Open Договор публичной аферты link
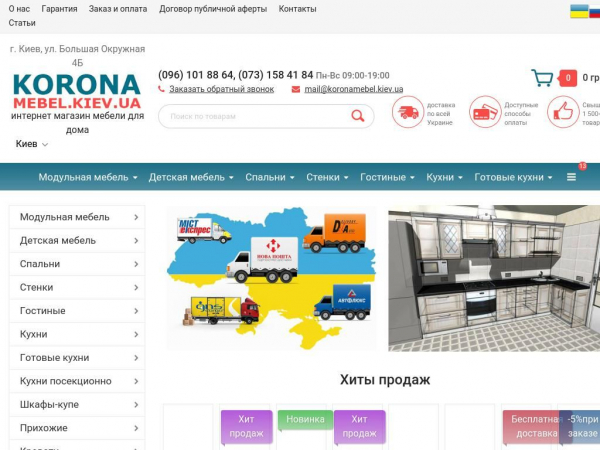This screenshot has height=450, width=600. click(213, 9)
